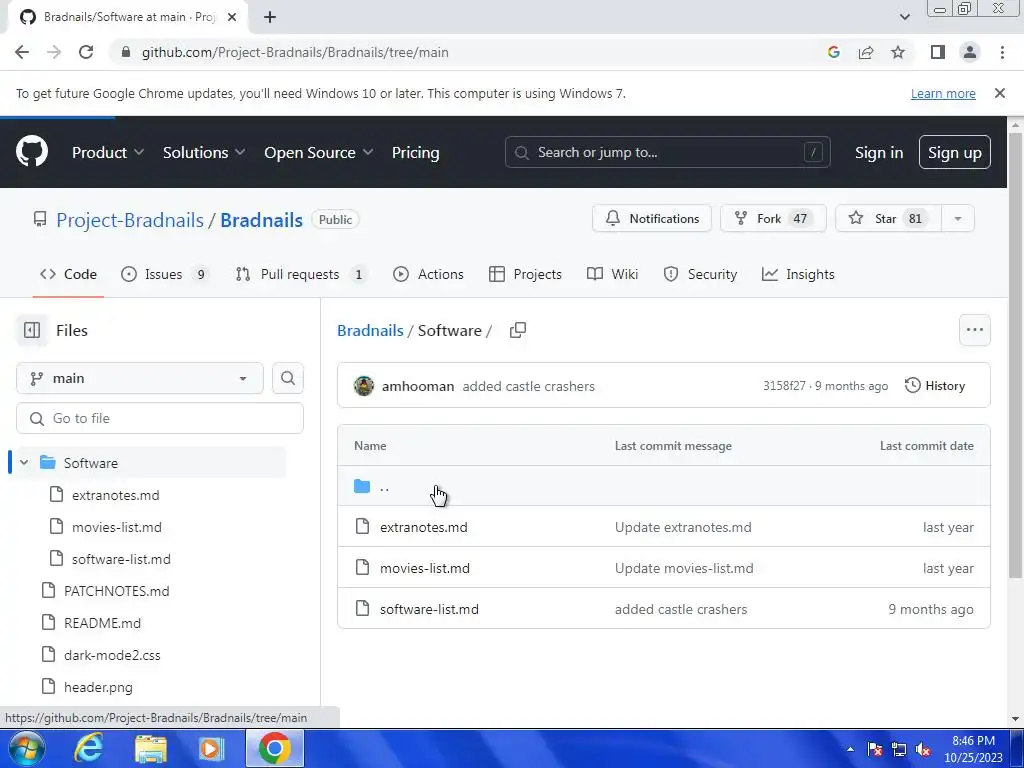Open a new tab with the plus icon
This screenshot has height=768, width=1024.
(x=270, y=17)
